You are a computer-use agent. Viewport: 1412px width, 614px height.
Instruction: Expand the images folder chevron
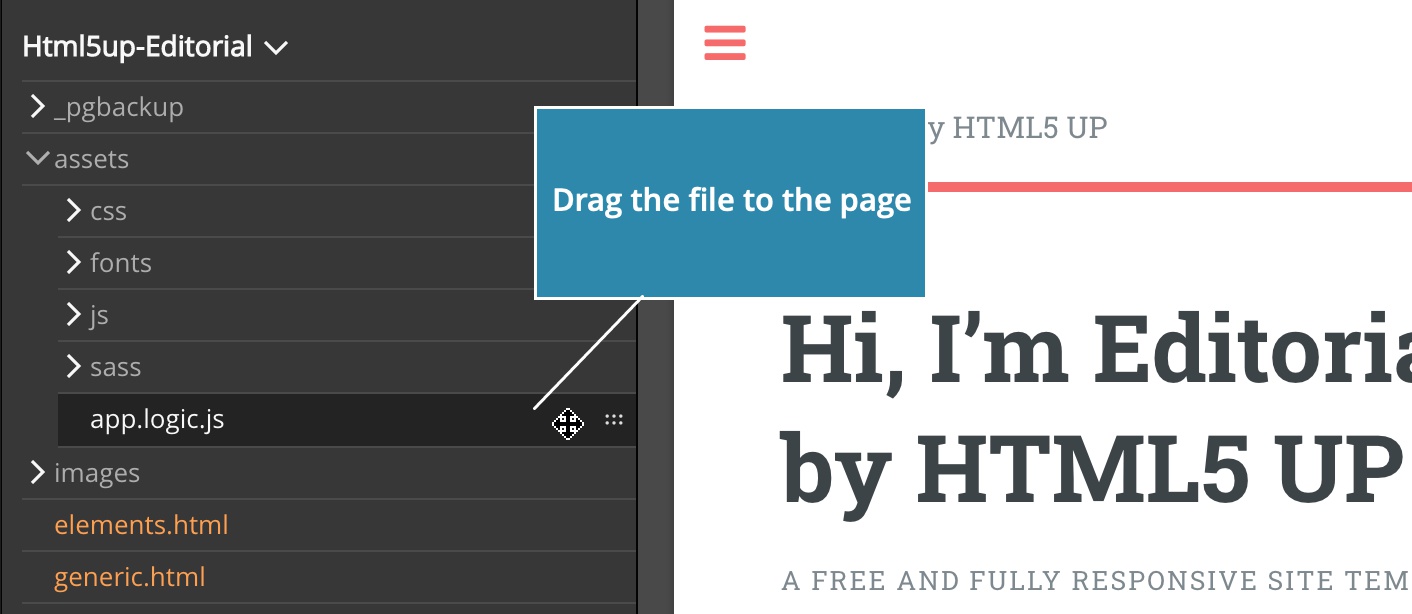coord(38,472)
